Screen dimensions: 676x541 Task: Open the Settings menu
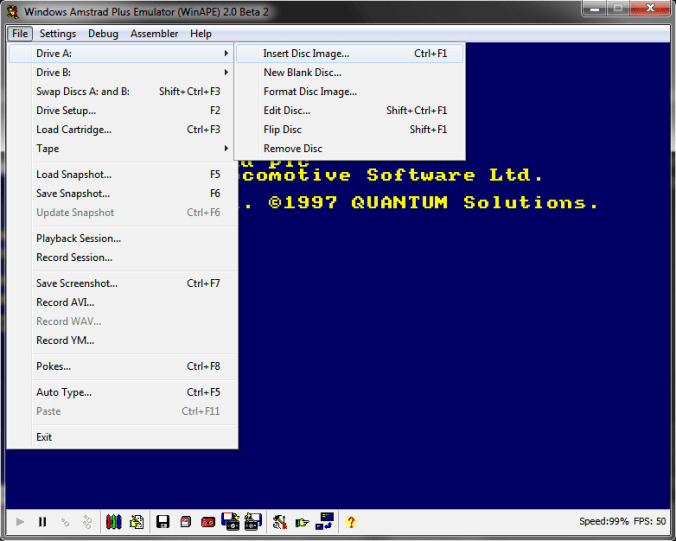[x=58, y=33]
